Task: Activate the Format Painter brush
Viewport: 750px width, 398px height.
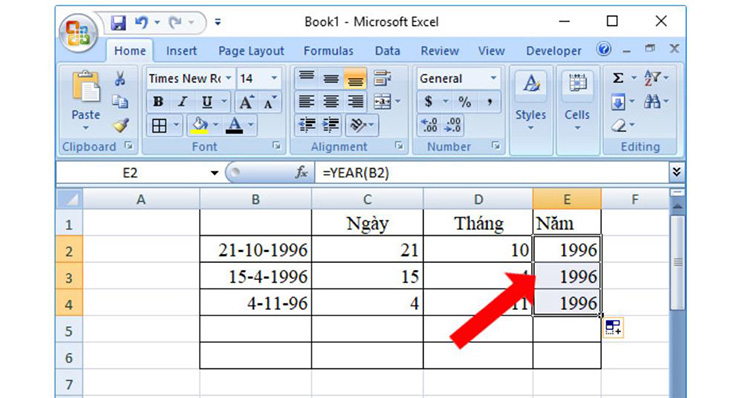Action: (121, 125)
